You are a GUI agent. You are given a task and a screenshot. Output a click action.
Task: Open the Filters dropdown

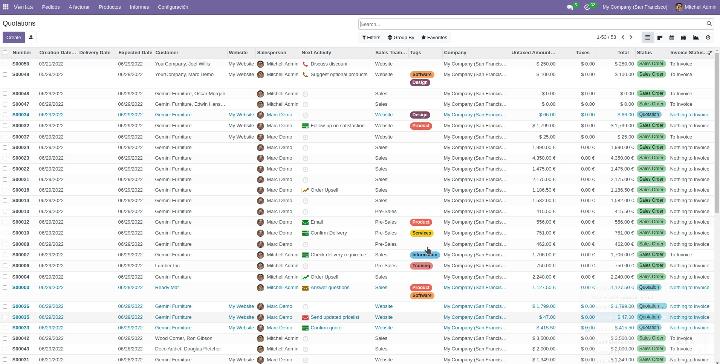coord(371,38)
